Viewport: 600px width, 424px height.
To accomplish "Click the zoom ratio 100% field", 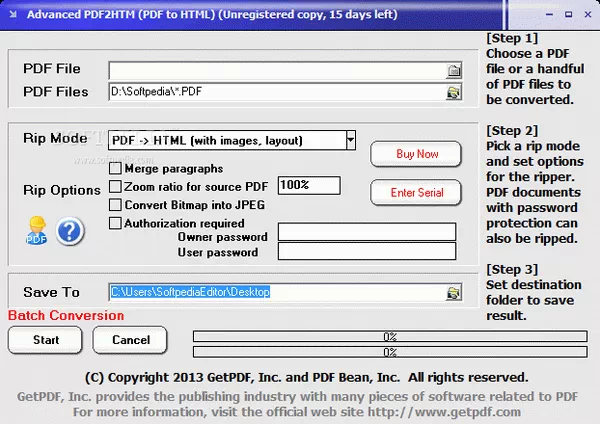I will pyautogui.click(x=309, y=186).
